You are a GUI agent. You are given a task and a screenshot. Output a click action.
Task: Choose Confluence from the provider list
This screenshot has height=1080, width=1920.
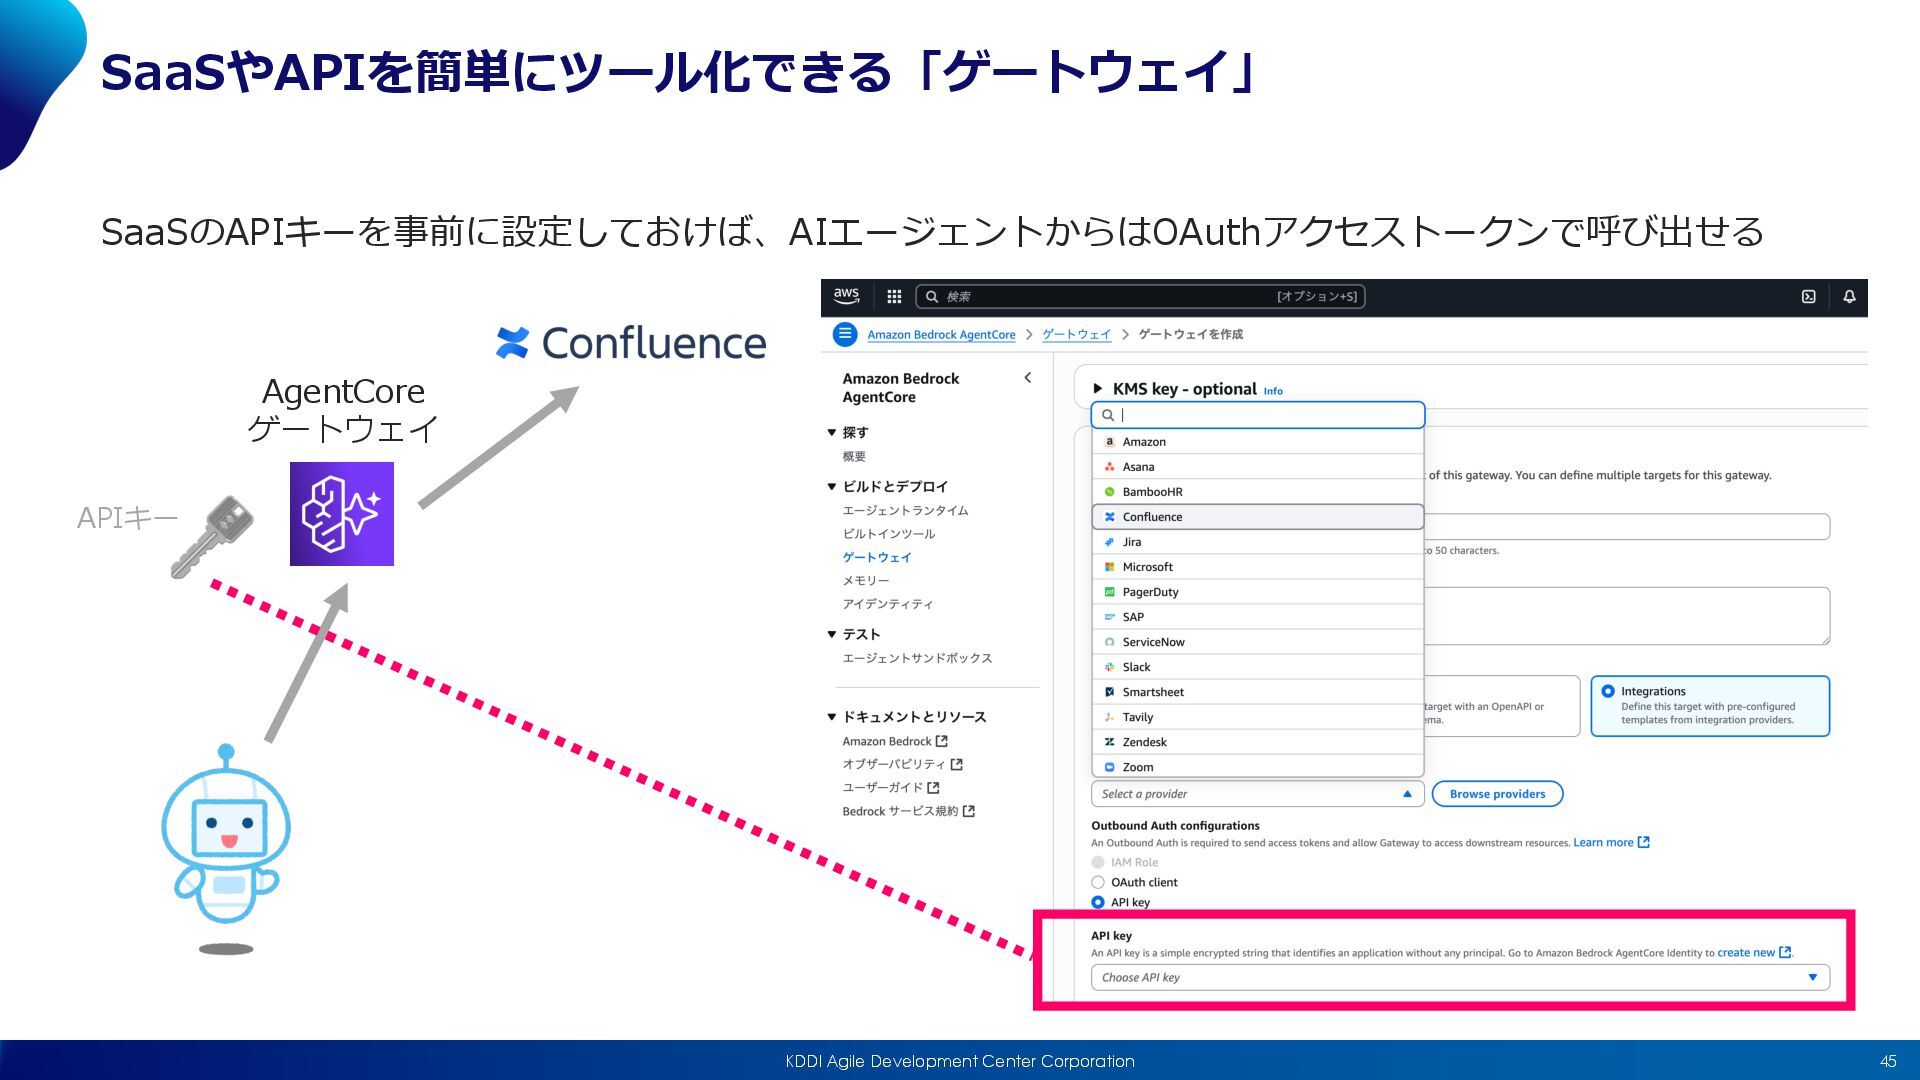(x=1257, y=517)
